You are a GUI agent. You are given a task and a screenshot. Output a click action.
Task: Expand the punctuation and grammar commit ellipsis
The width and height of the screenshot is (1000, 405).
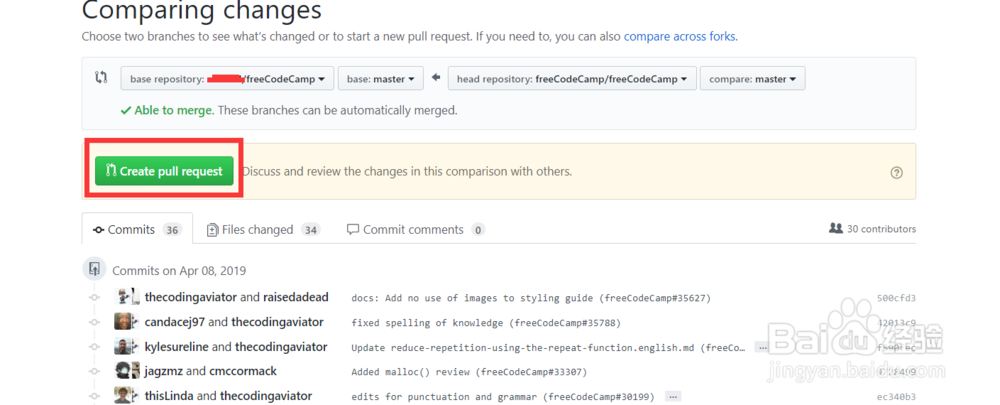(x=671, y=396)
